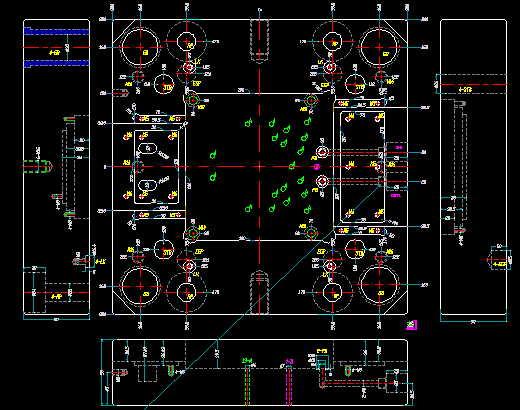Viewport: 520px width, 410px height.
Task: Select the lower obround slot in left pocket
Action: (147, 185)
